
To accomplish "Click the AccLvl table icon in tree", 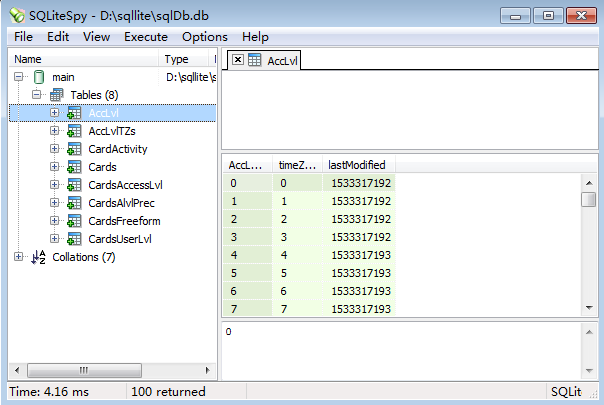I will click(x=74, y=113).
